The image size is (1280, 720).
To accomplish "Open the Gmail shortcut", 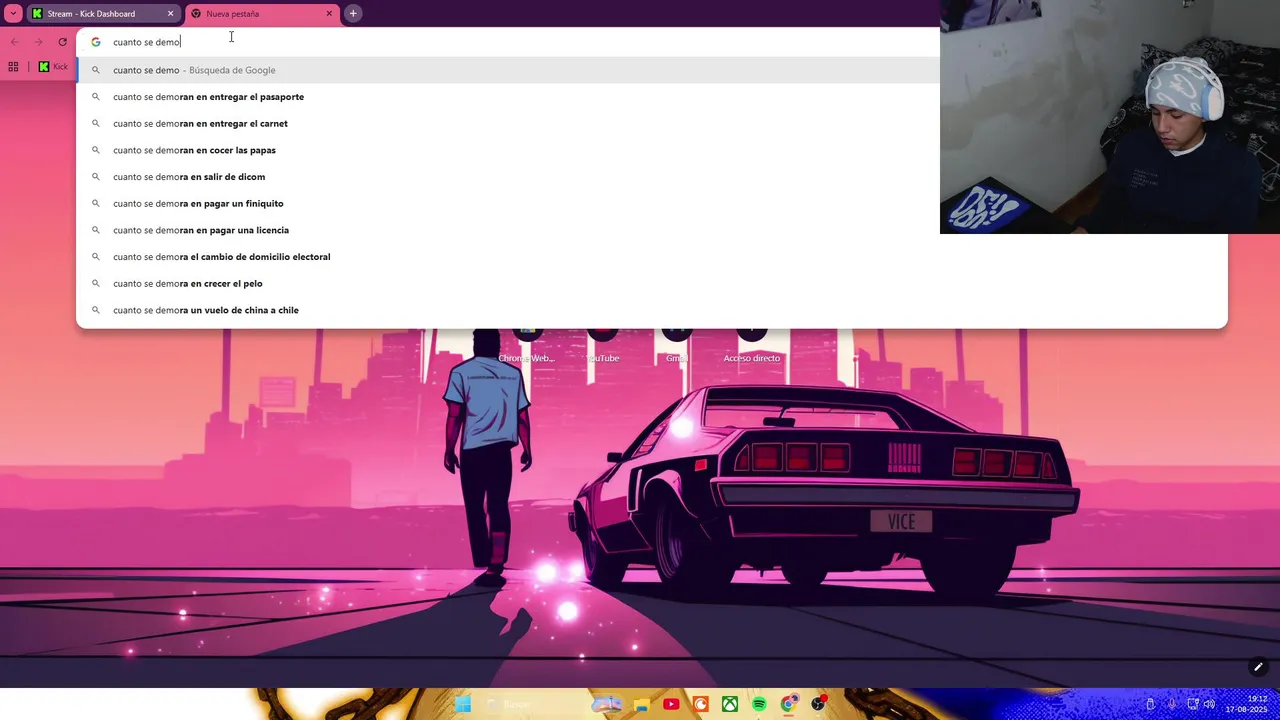I will tap(677, 345).
